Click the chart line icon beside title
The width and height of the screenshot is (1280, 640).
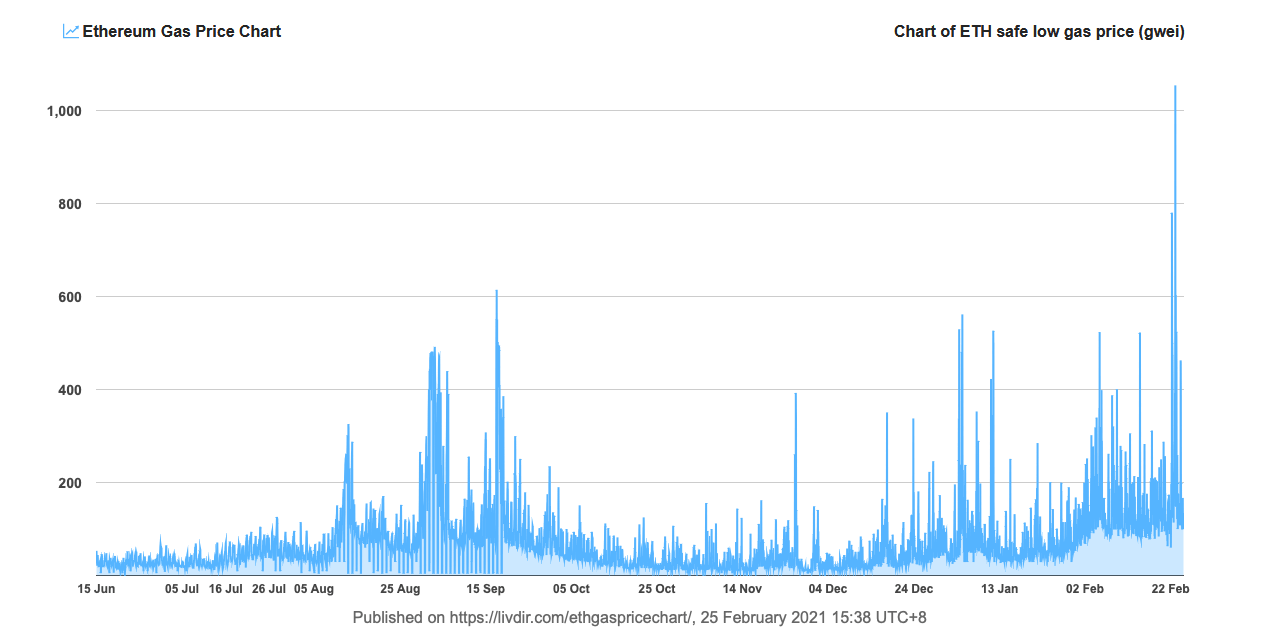coord(71,32)
